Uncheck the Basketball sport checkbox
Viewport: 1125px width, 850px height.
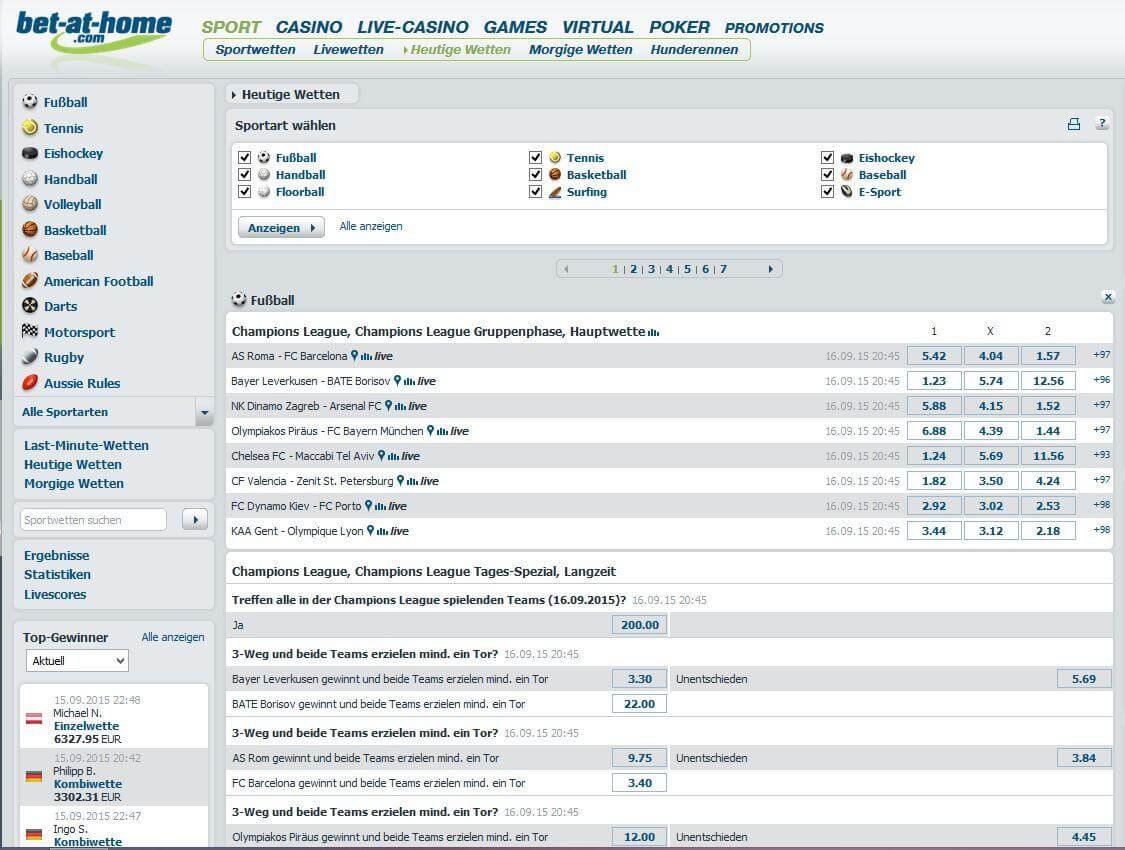[x=535, y=174]
